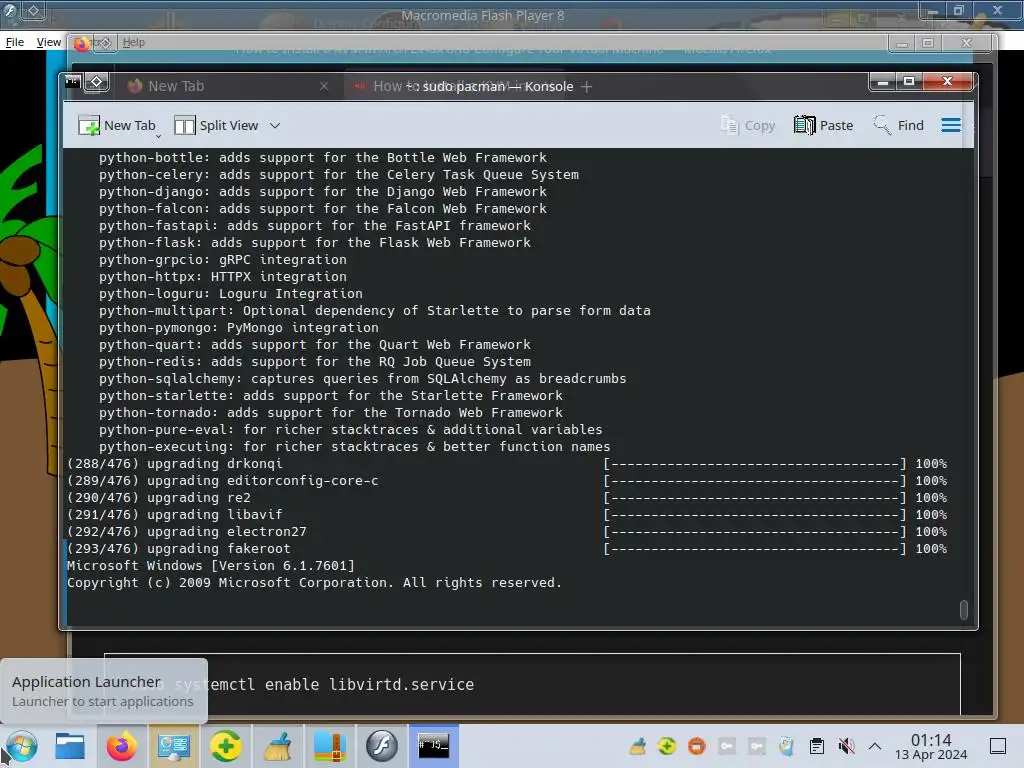The width and height of the screenshot is (1024, 768).
Task: Open the clock showing 01:14
Action: pyautogui.click(x=931, y=746)
